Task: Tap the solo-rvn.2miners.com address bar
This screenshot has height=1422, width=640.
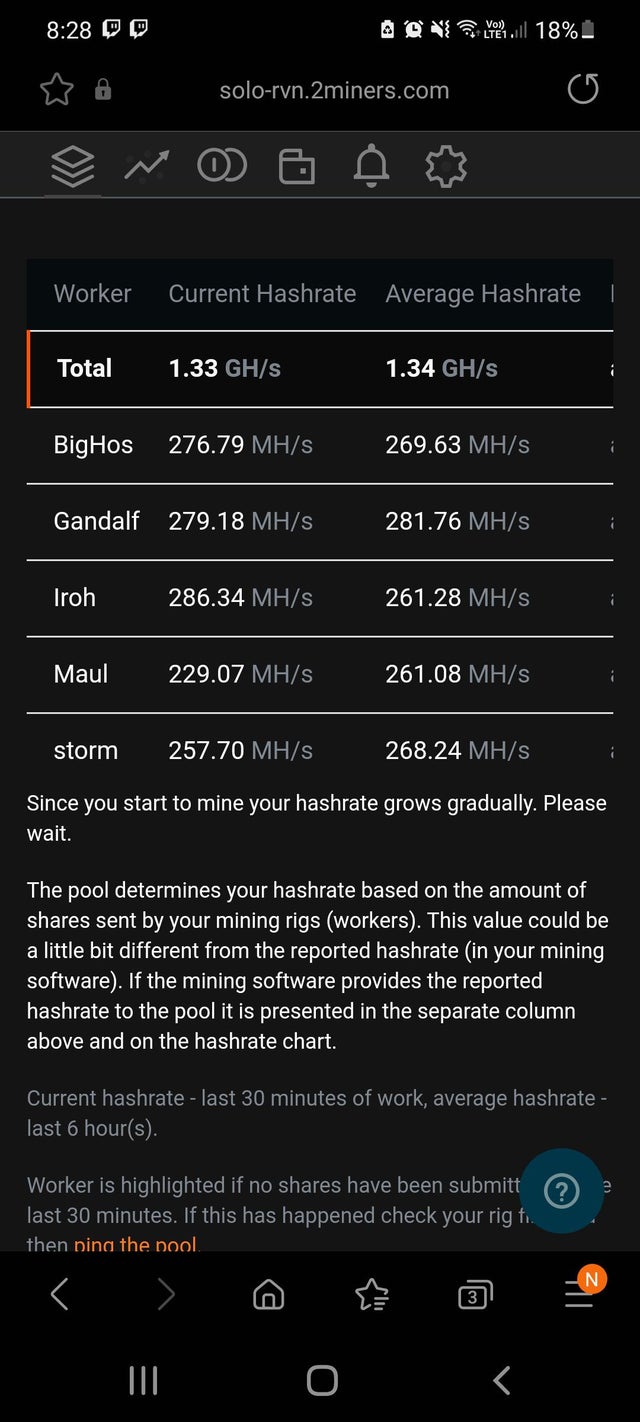Action: (334, 90)
